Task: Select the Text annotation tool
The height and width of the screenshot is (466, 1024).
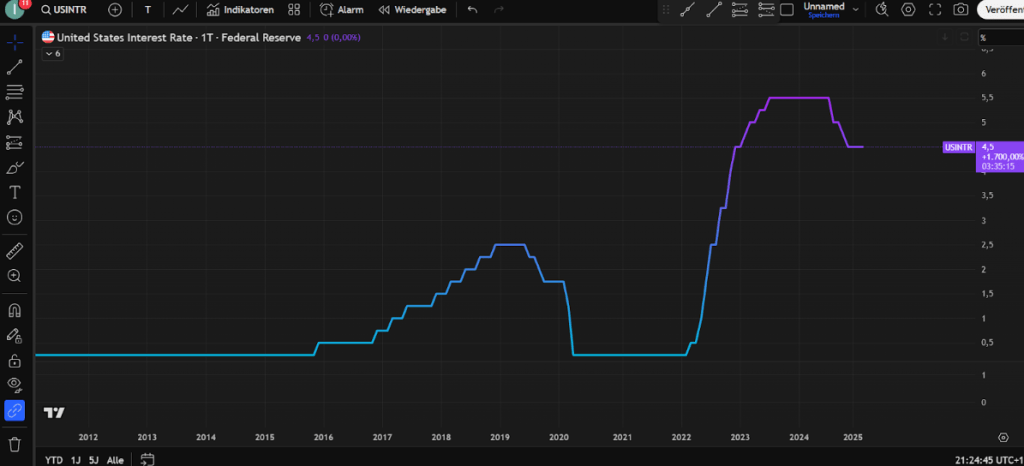Action: (15, 191)
